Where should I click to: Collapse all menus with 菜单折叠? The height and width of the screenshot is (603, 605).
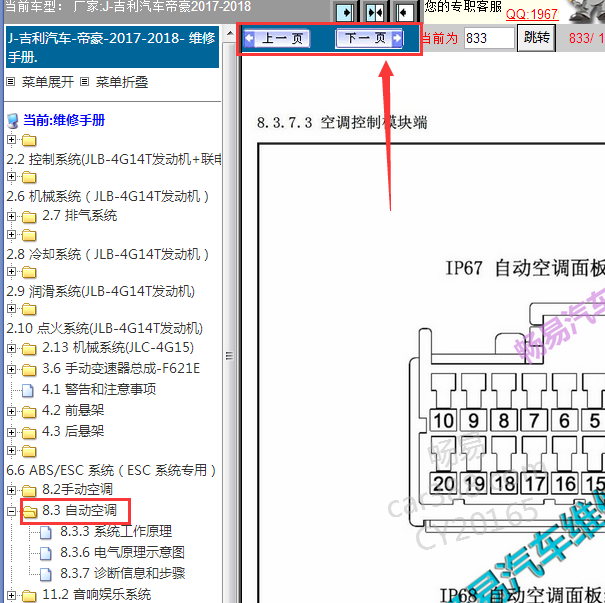point(122,82)
